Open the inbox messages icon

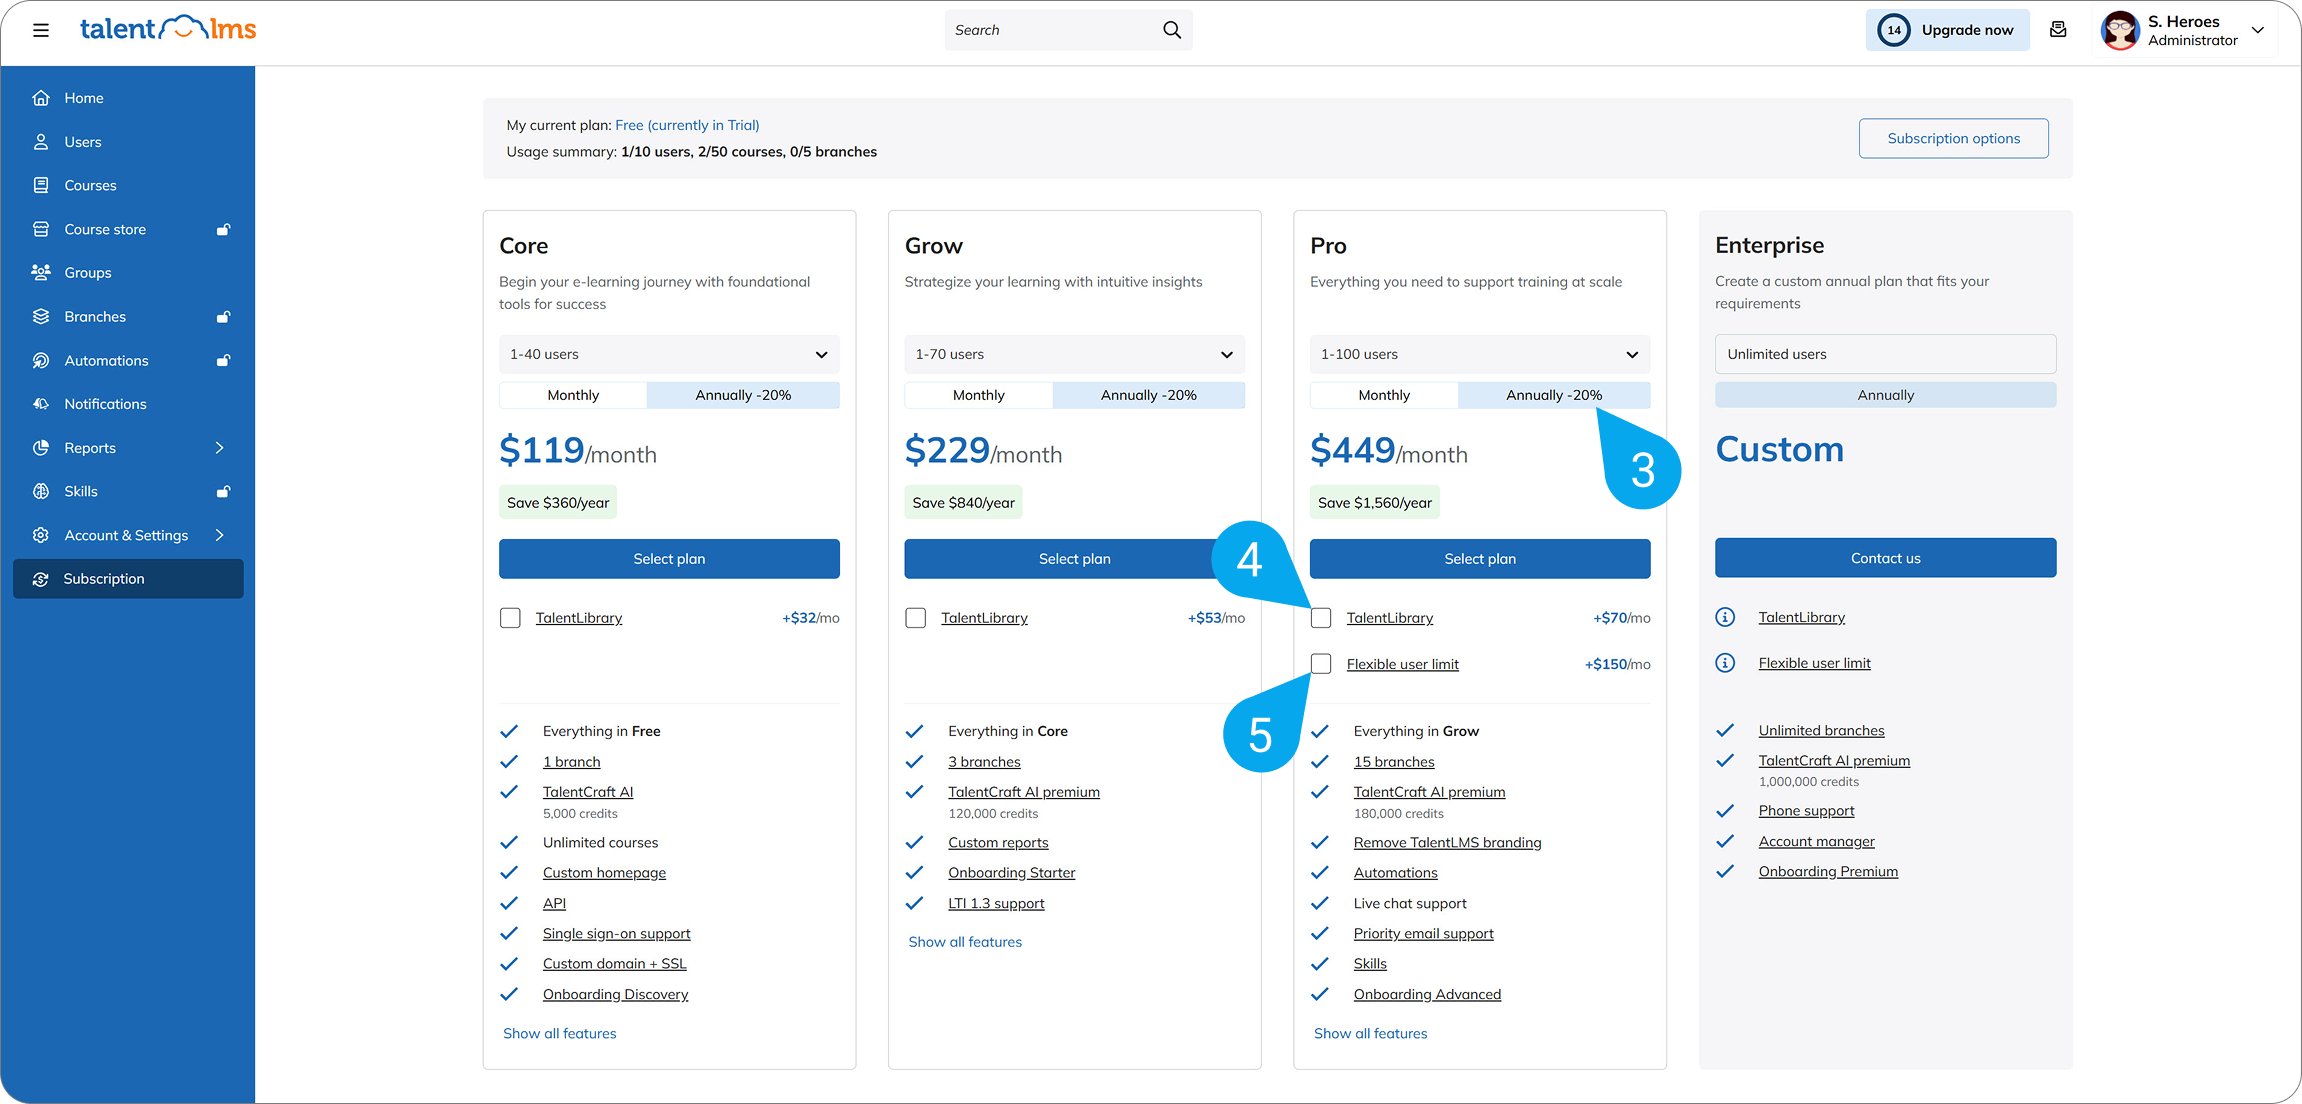(2058, 30)
